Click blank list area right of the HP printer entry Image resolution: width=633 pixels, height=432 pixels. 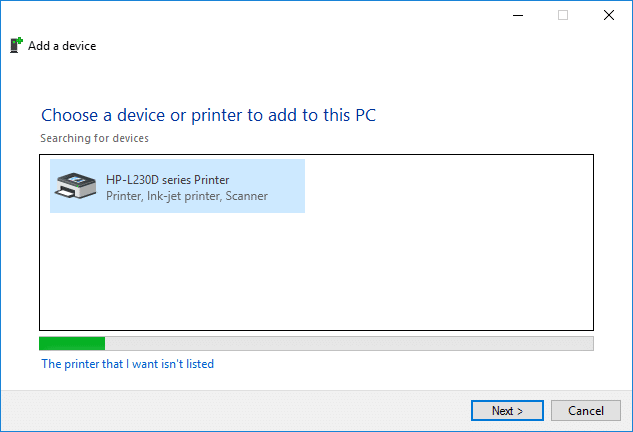[x=450, y=186]
